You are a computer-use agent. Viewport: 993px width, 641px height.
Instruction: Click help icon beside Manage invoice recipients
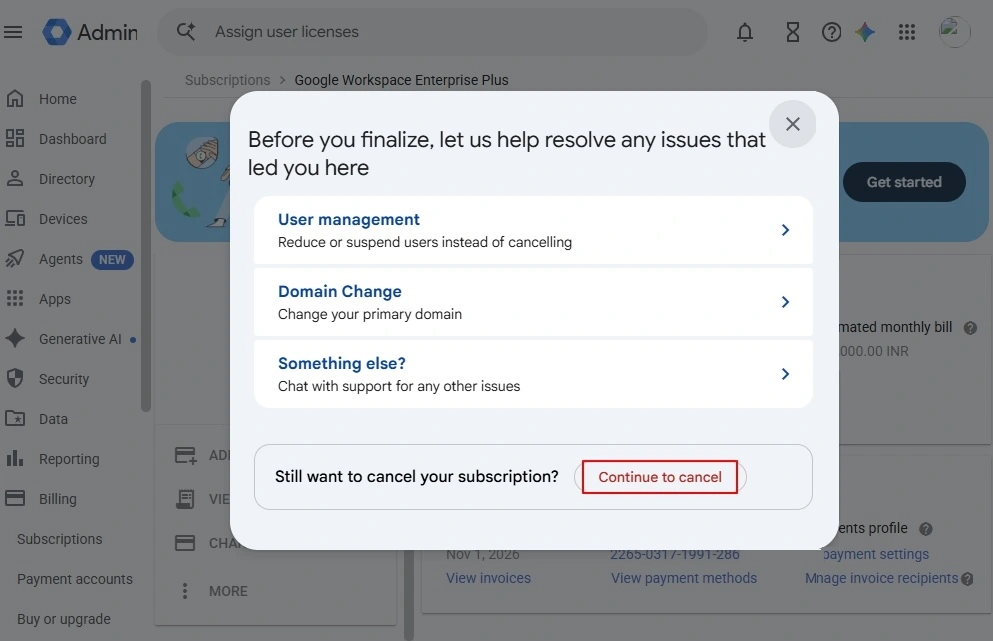967,578
